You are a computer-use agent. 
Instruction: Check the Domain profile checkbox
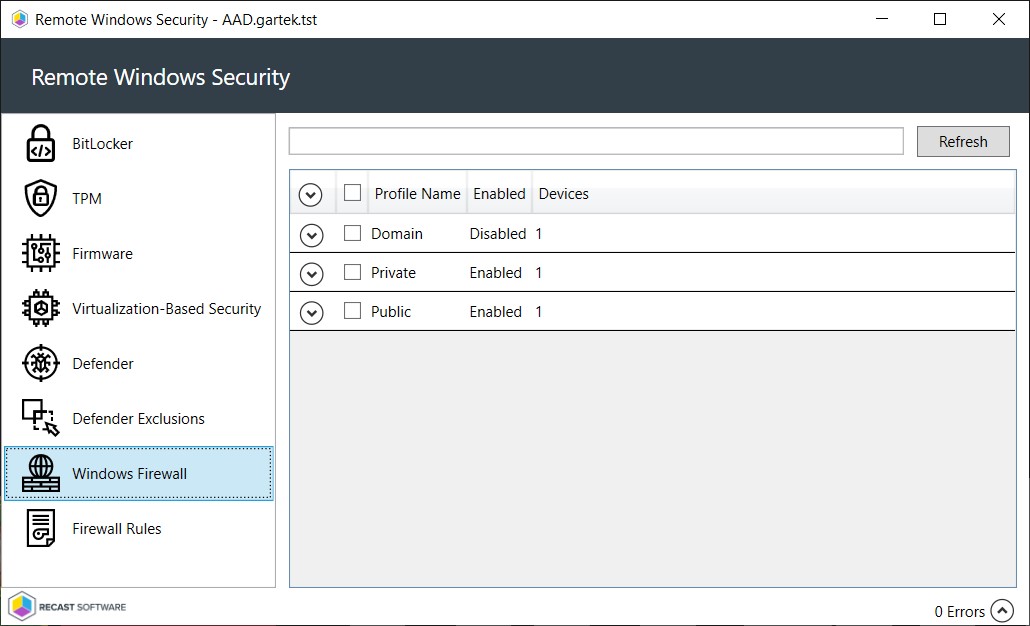[353, 233]
